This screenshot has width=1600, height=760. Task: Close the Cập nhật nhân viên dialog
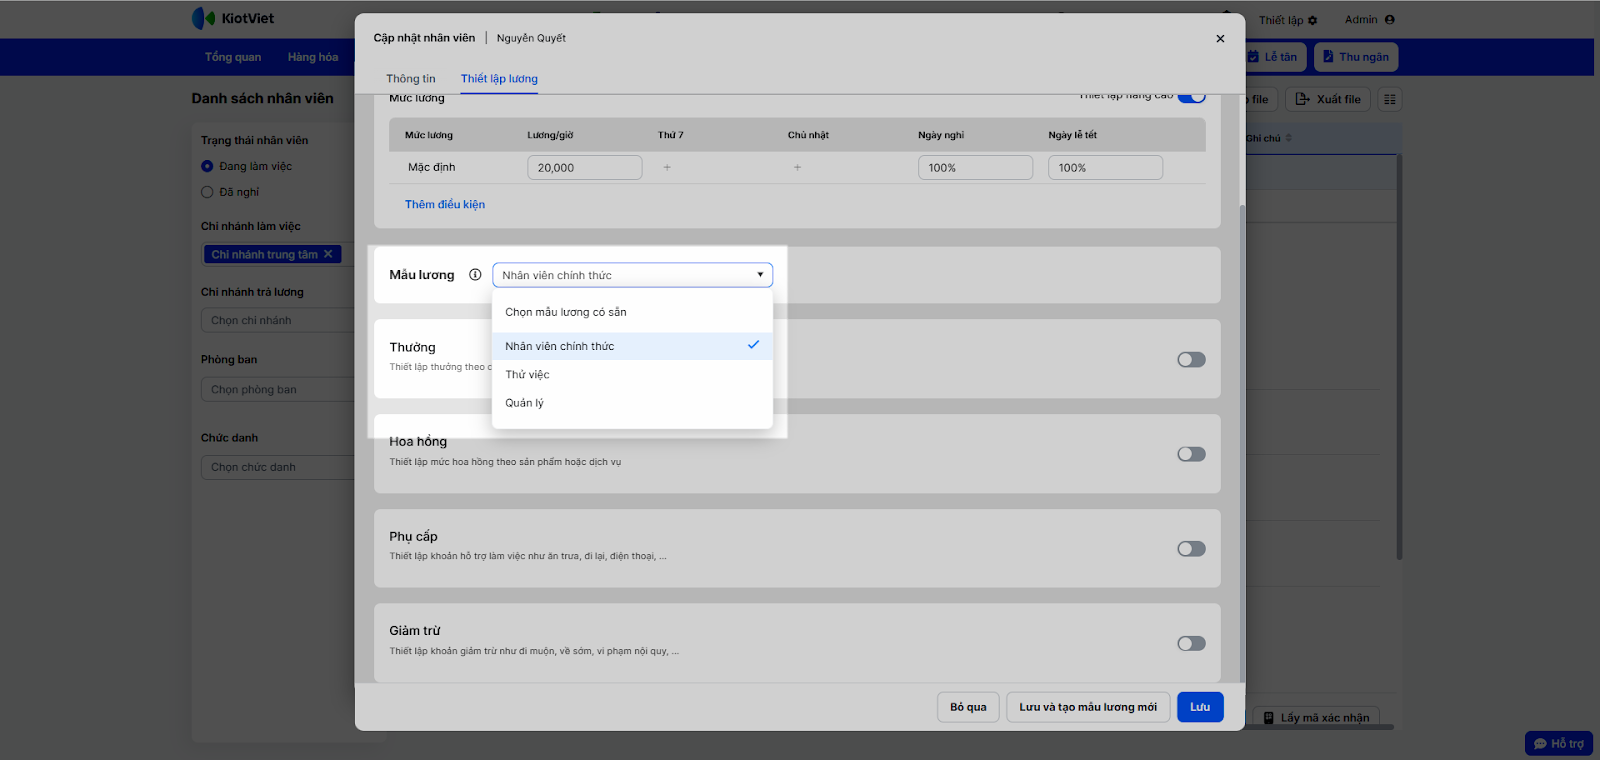[x=1220, y=39]
